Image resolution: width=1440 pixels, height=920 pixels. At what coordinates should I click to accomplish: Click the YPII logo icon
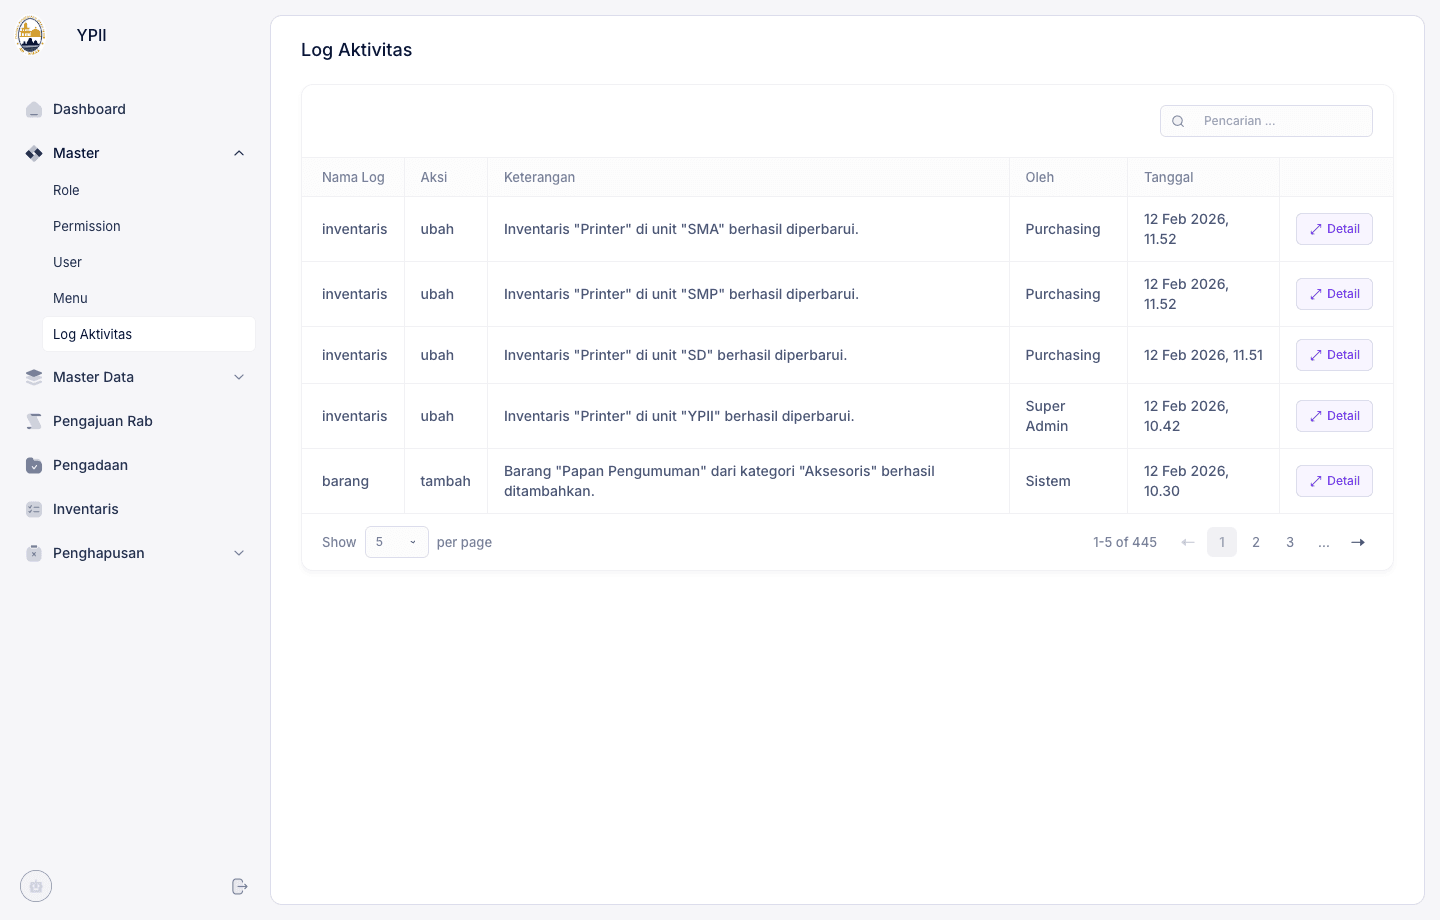pos(31,35)
